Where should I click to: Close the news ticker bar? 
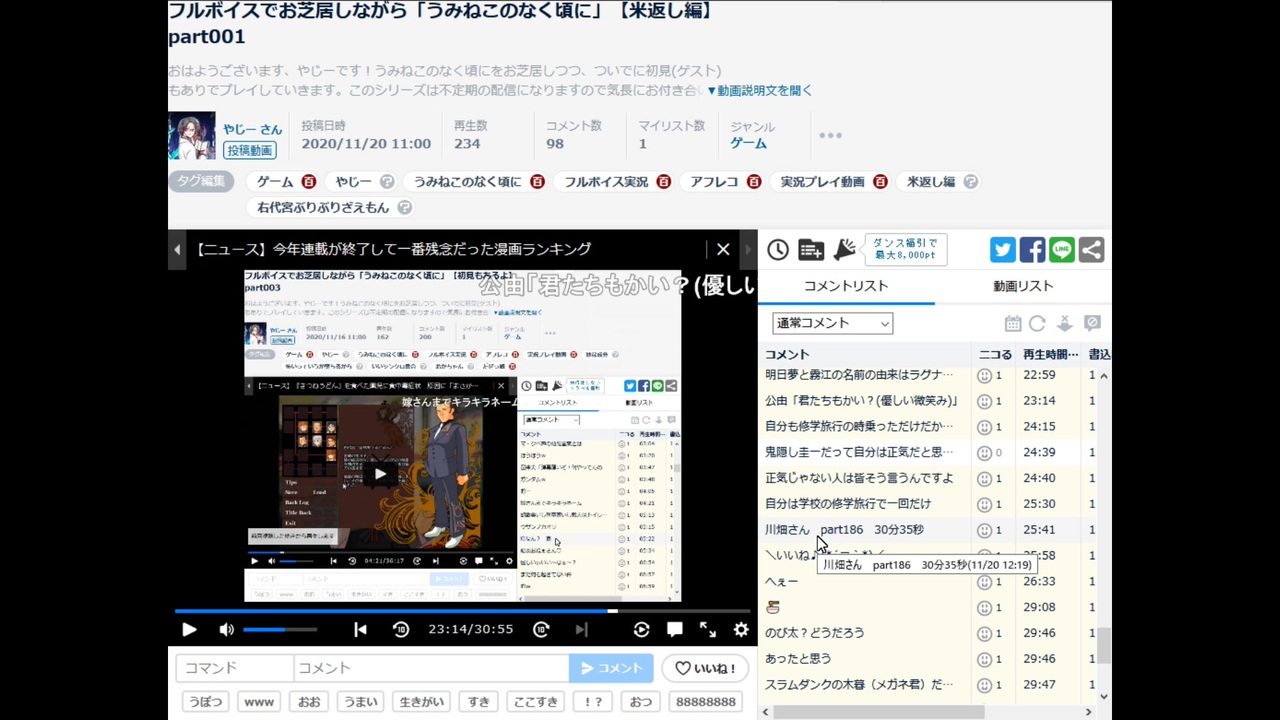pos(723,249)
